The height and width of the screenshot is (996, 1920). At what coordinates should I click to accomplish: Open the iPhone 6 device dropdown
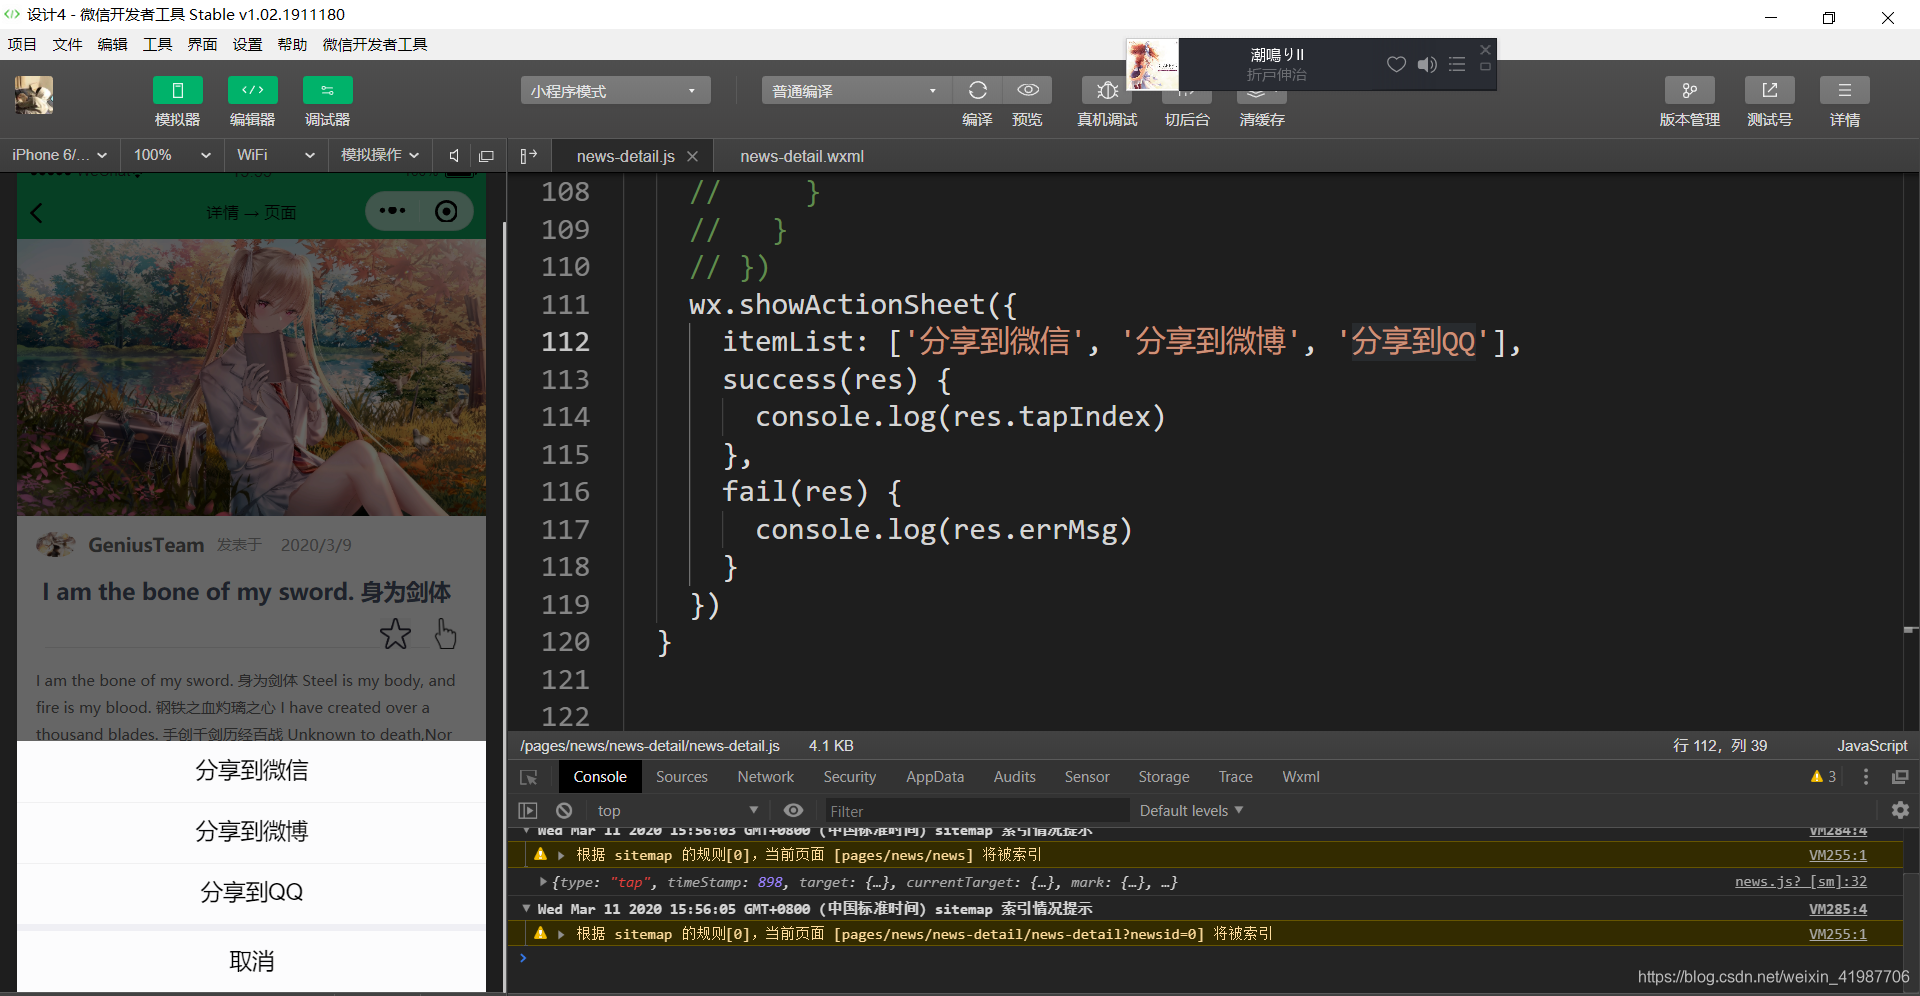tap(59, 155)
